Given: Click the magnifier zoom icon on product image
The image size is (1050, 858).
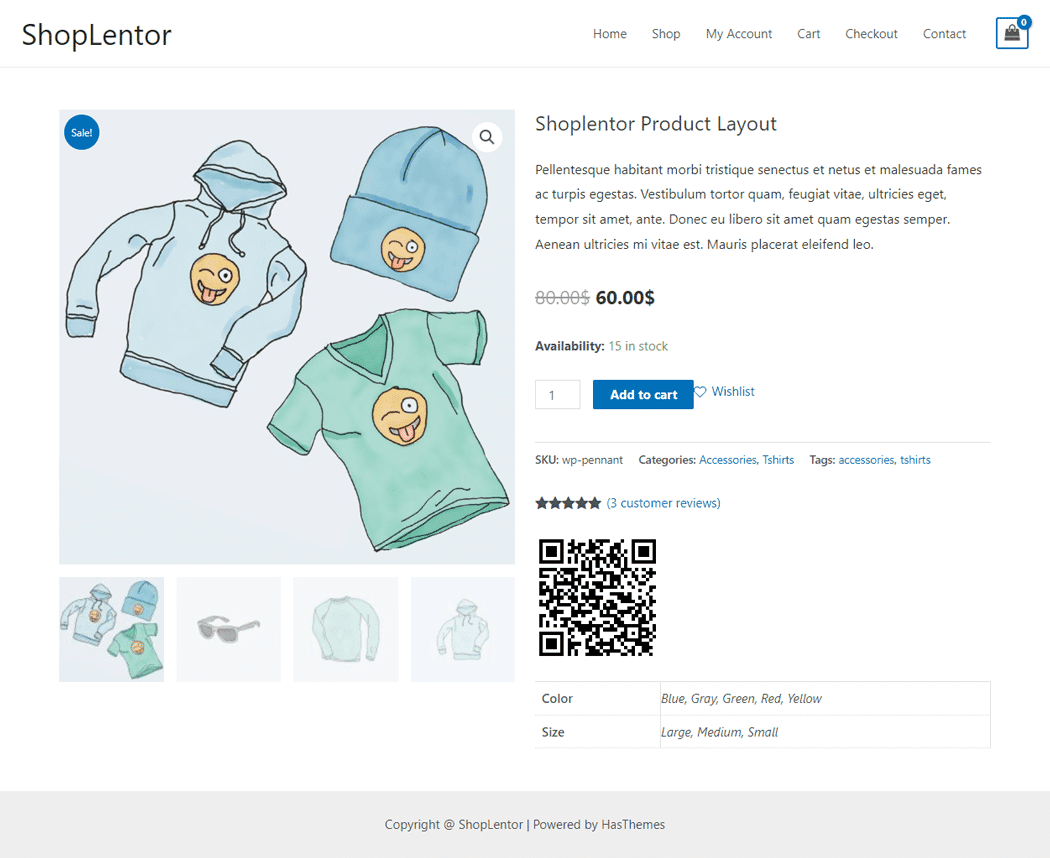Looking at the screenshot, I should [487, 137].
